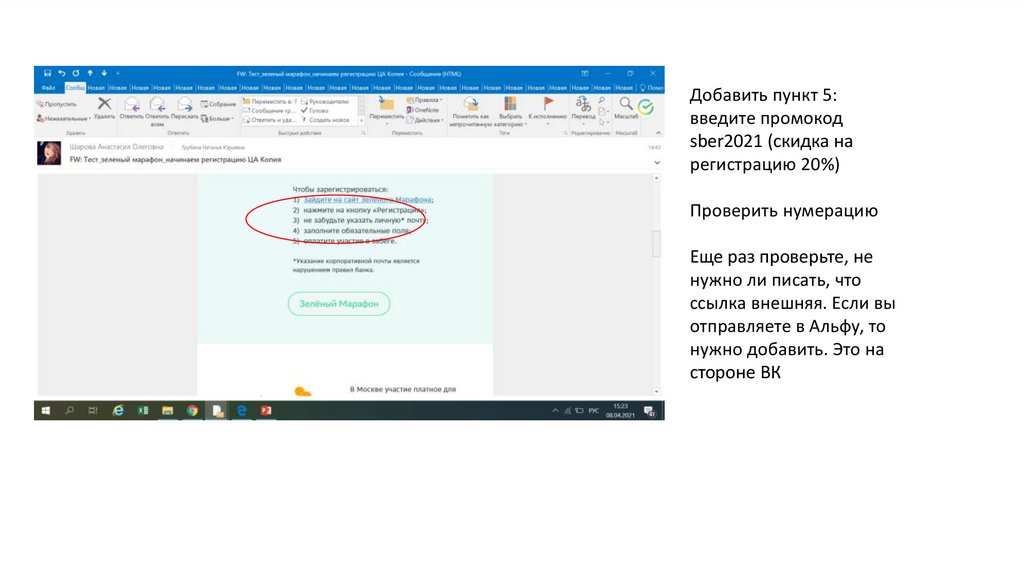Click the message scrollbar up arrow
Viewport: 1024px width, 574px height.
tap(656, 178)
